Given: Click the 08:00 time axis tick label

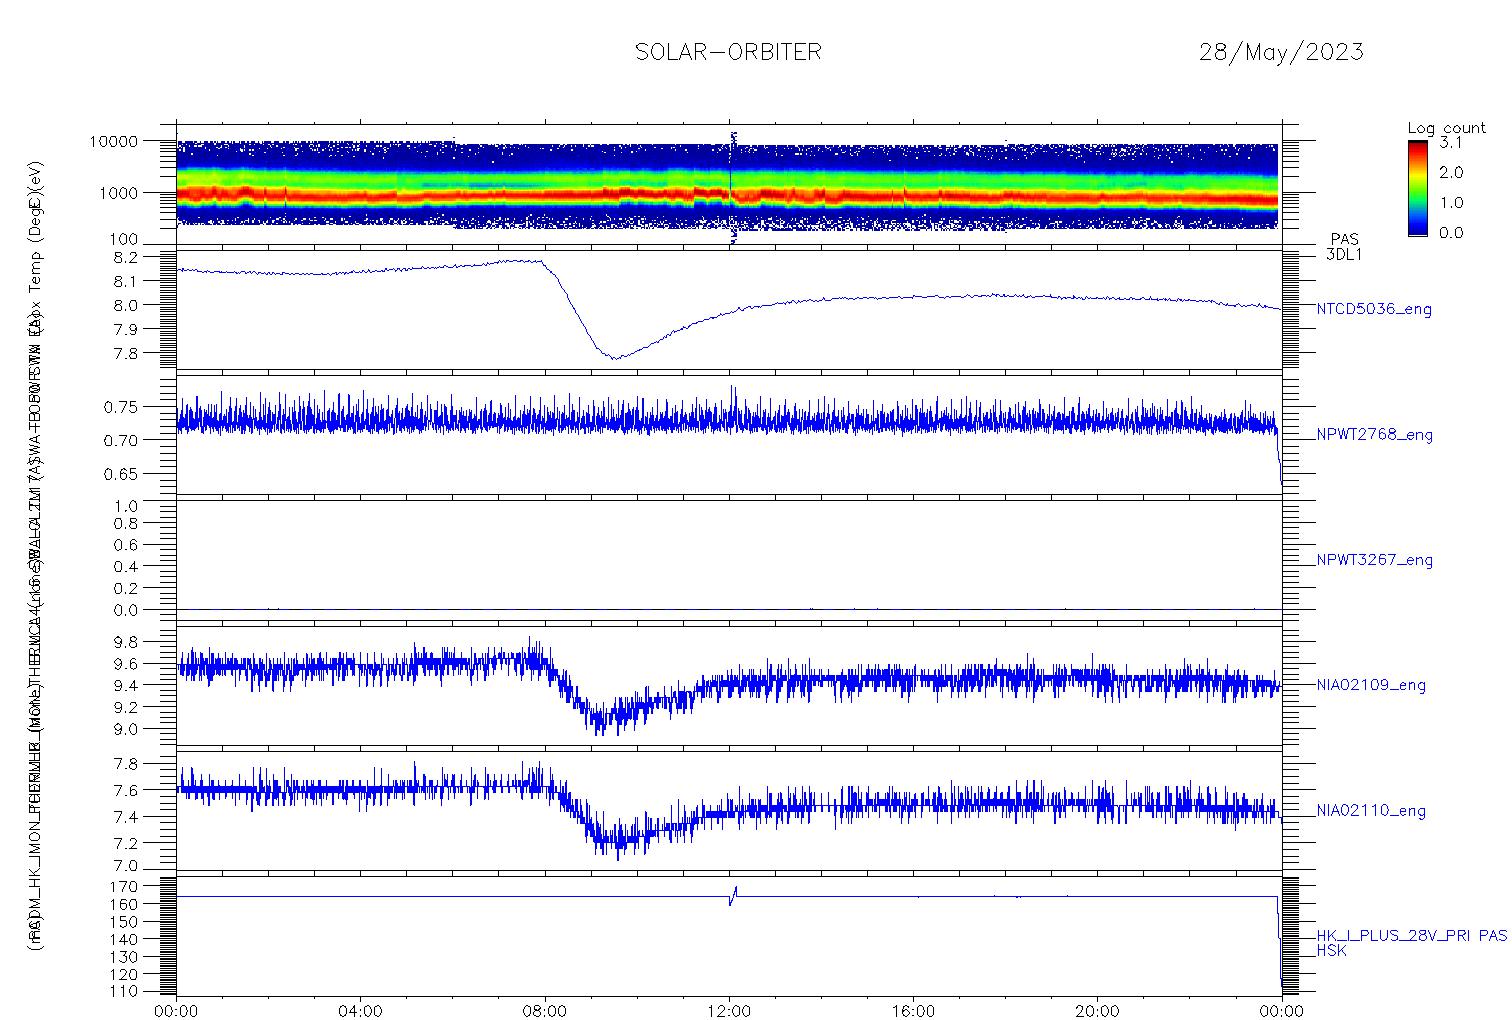Looking at the screenshot, I should coord(545,1011).
